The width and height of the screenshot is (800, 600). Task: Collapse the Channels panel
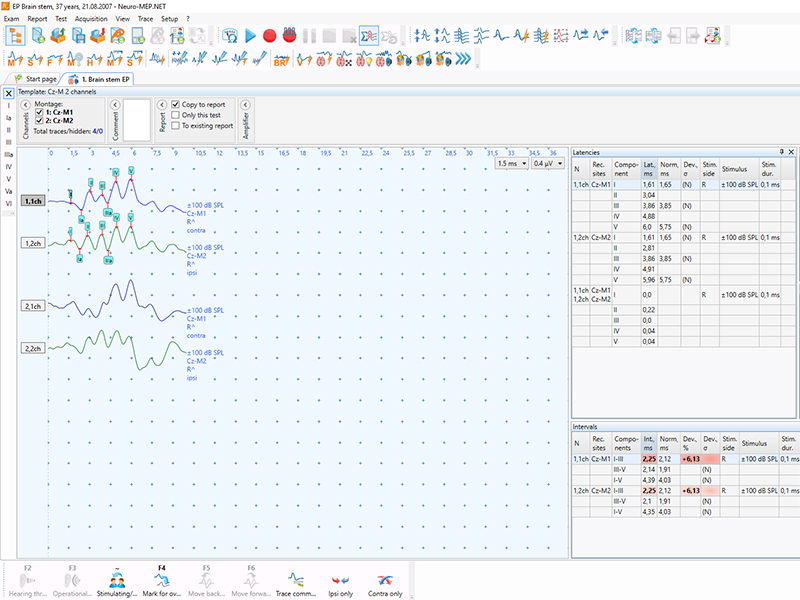(x=26, y=105)
